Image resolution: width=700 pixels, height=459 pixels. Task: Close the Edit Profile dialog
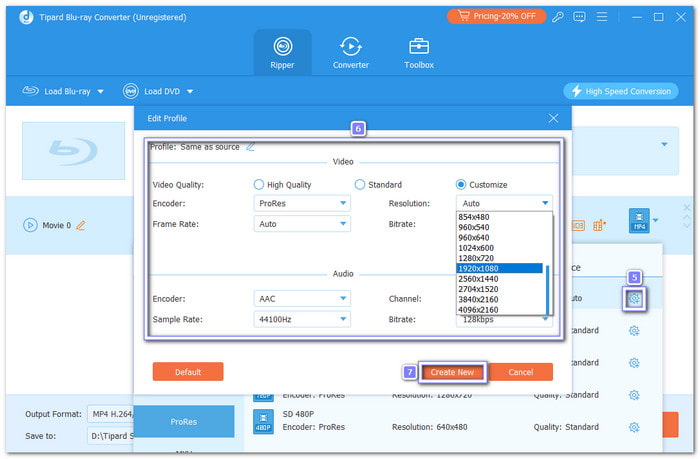[554, 118]
